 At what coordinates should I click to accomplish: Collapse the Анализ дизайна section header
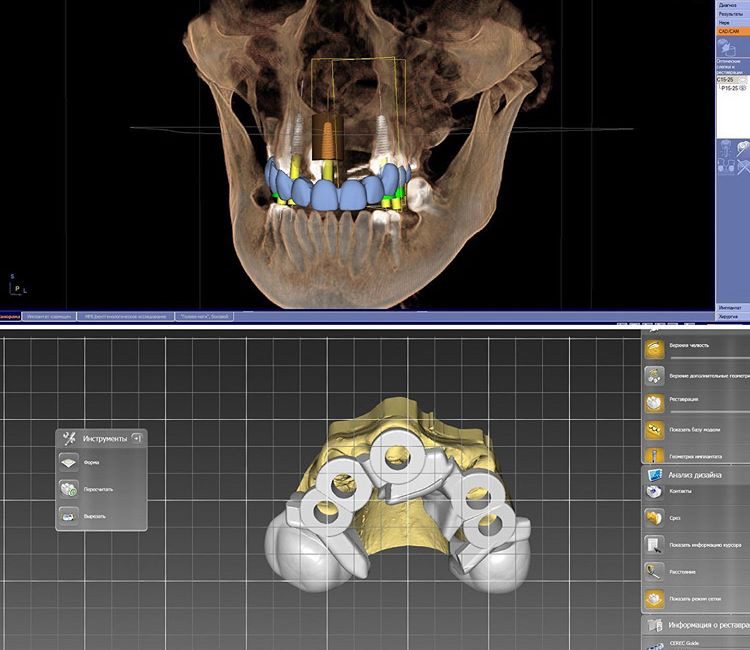click(x=695, y=475)
